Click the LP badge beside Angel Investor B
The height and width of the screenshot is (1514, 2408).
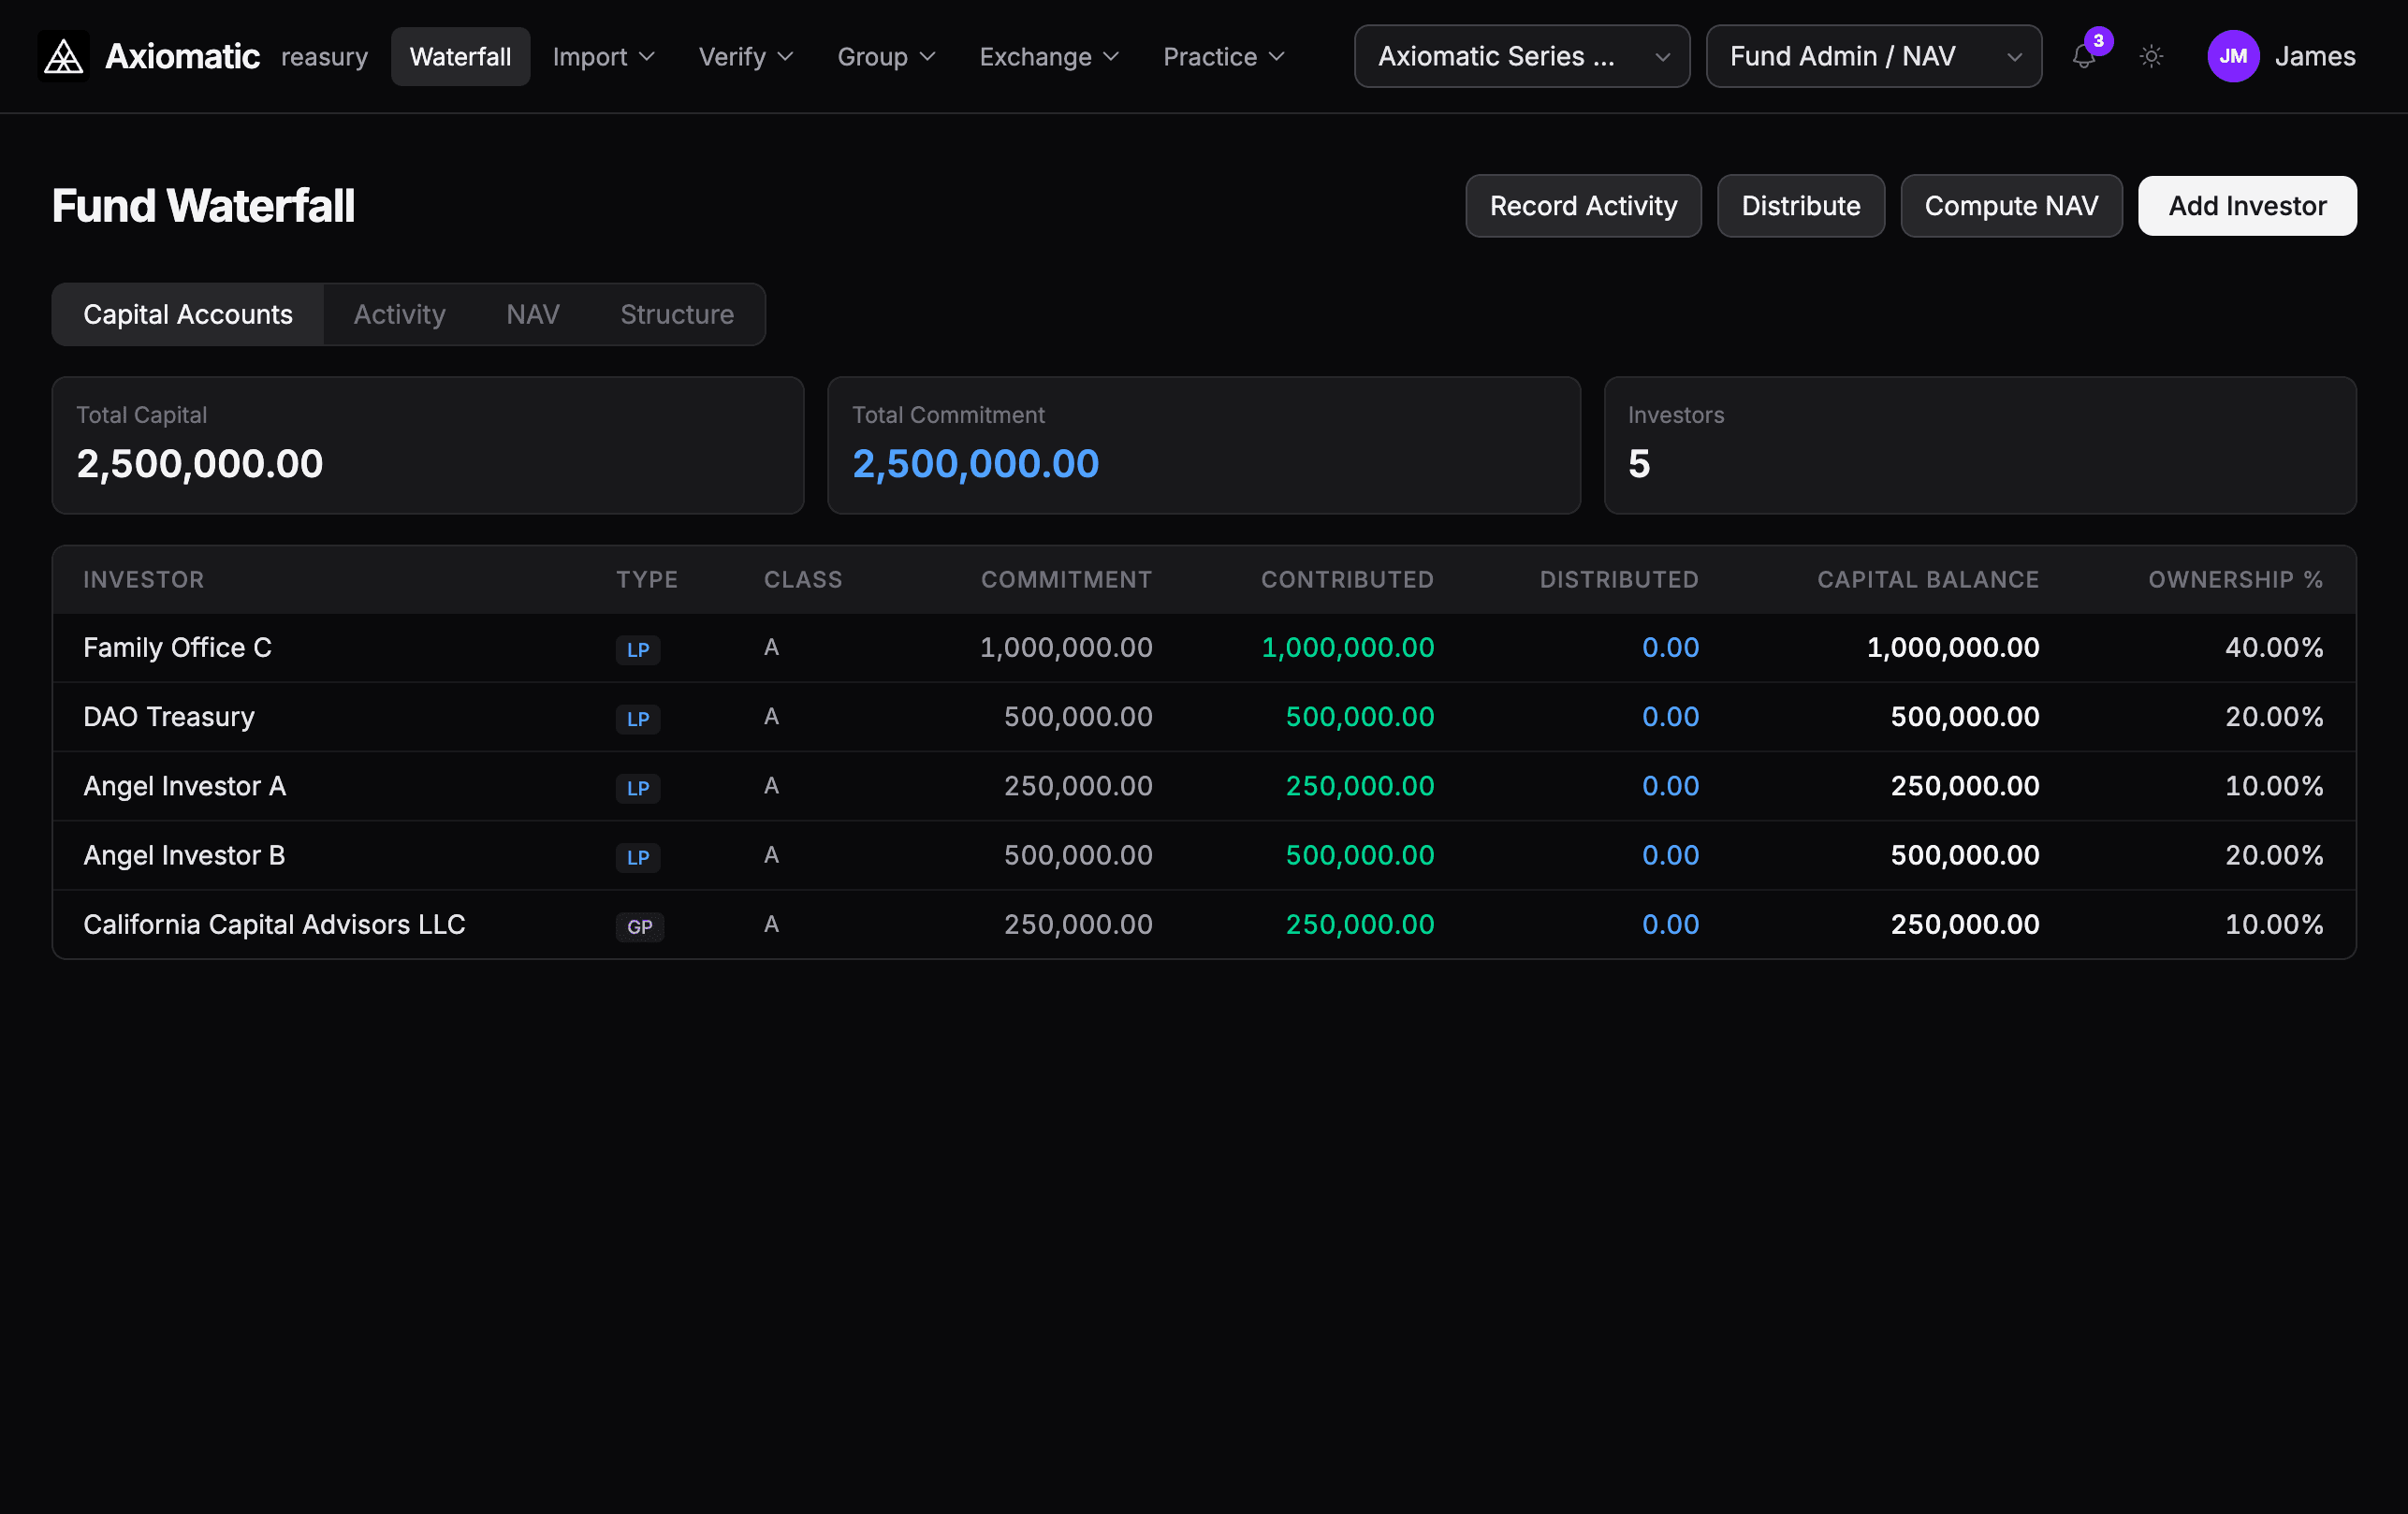click(638, 857)
